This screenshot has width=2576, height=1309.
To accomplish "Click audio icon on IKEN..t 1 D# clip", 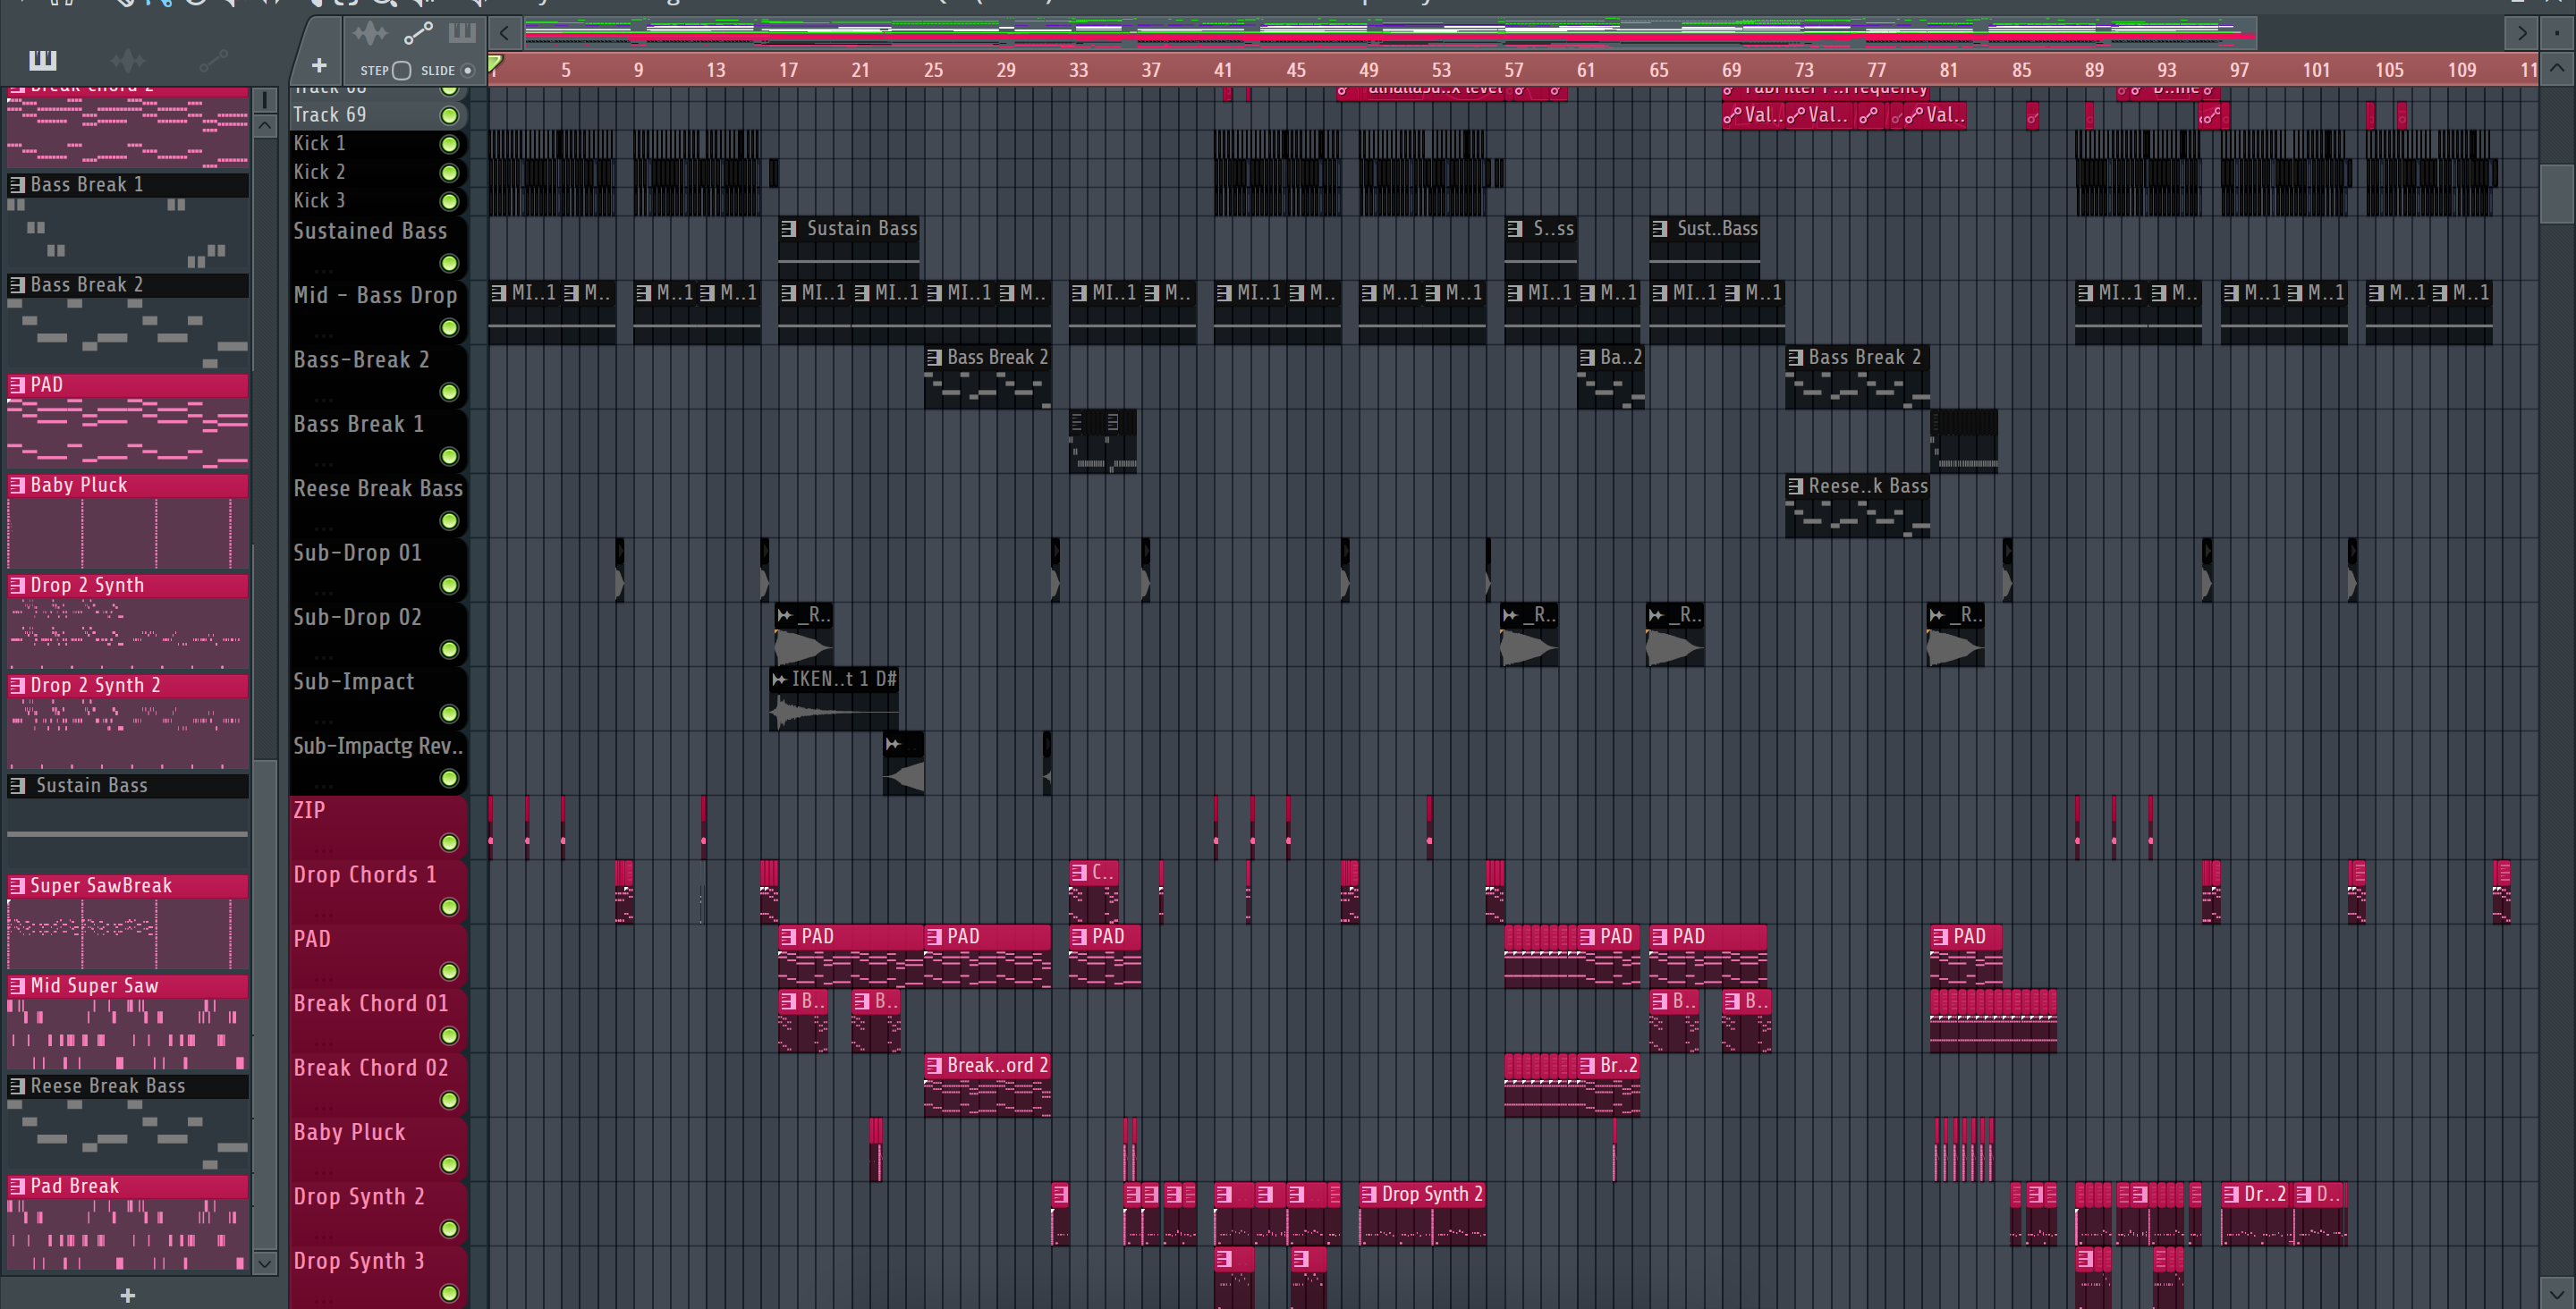I will [x=779, y=679].
